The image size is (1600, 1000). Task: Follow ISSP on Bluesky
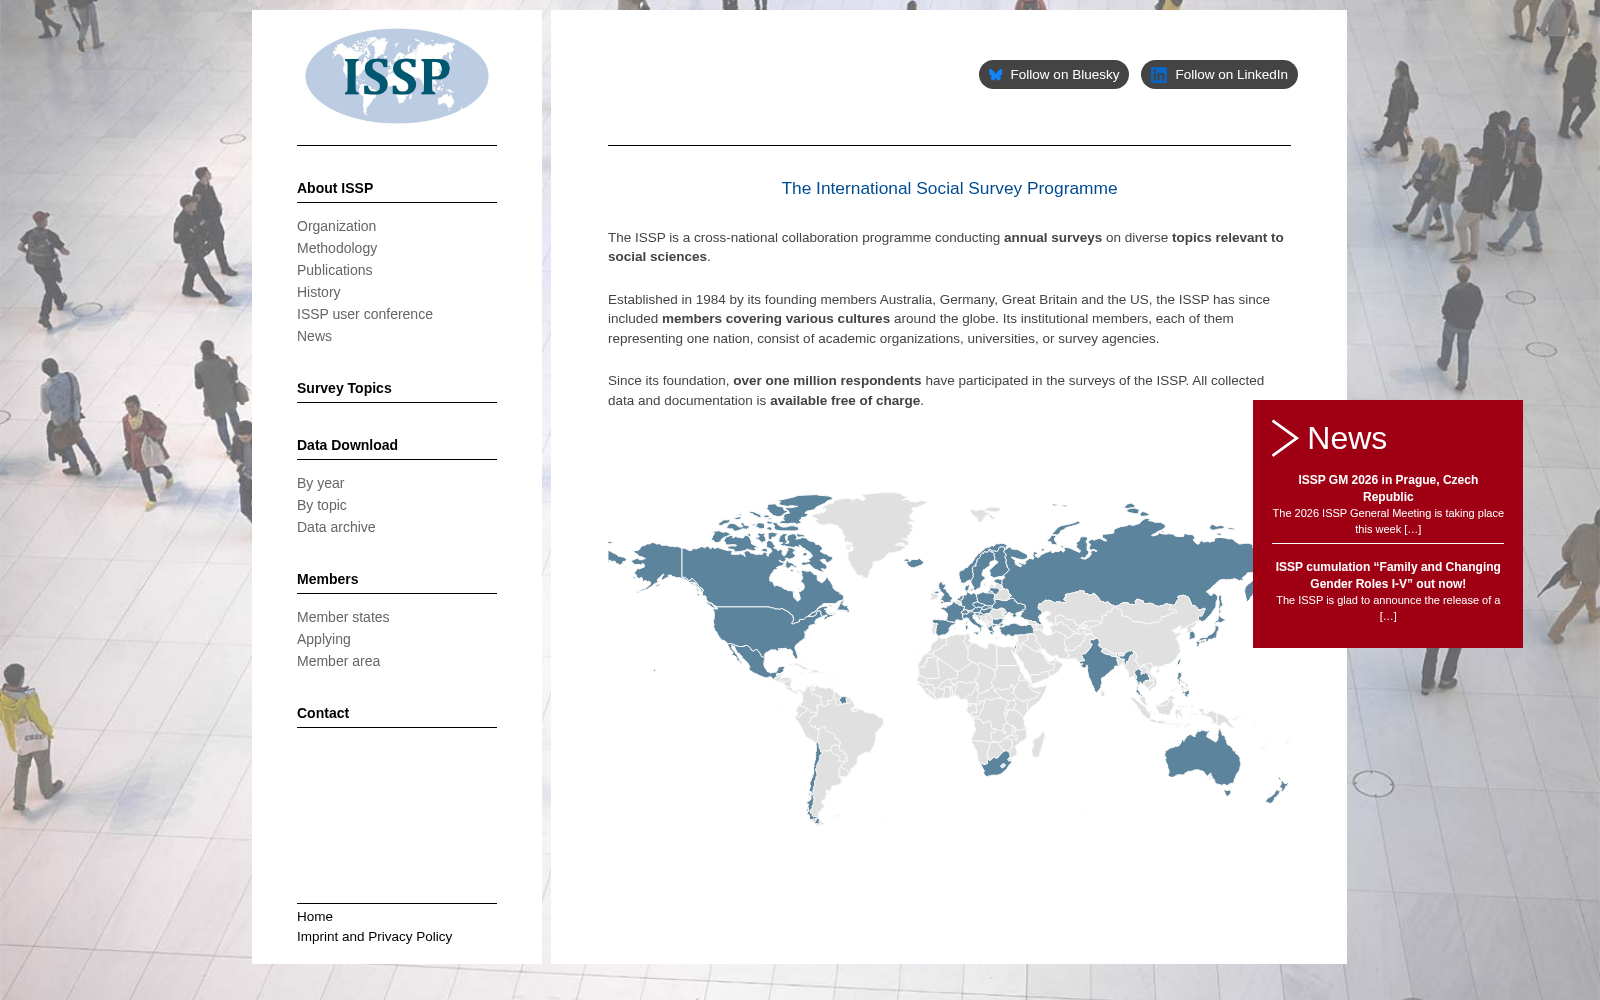click(1054, 75)
